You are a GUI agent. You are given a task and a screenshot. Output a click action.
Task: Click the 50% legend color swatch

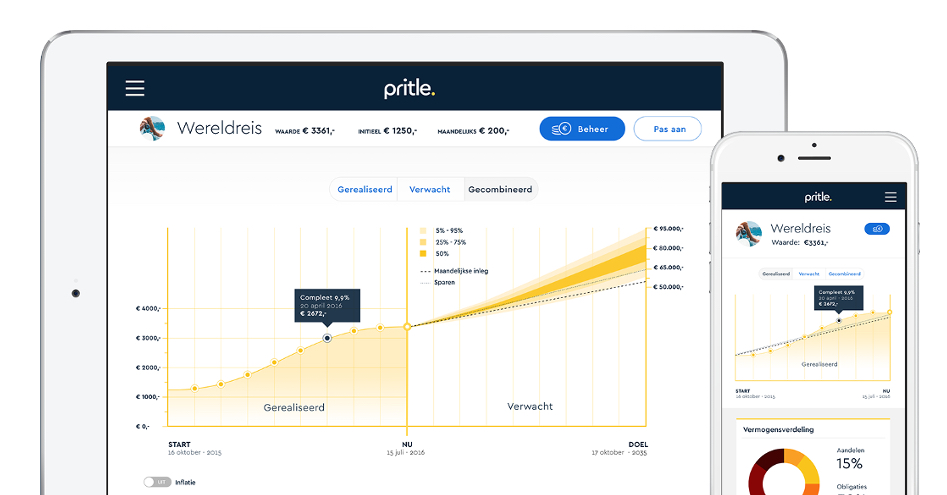click(424, 254)
